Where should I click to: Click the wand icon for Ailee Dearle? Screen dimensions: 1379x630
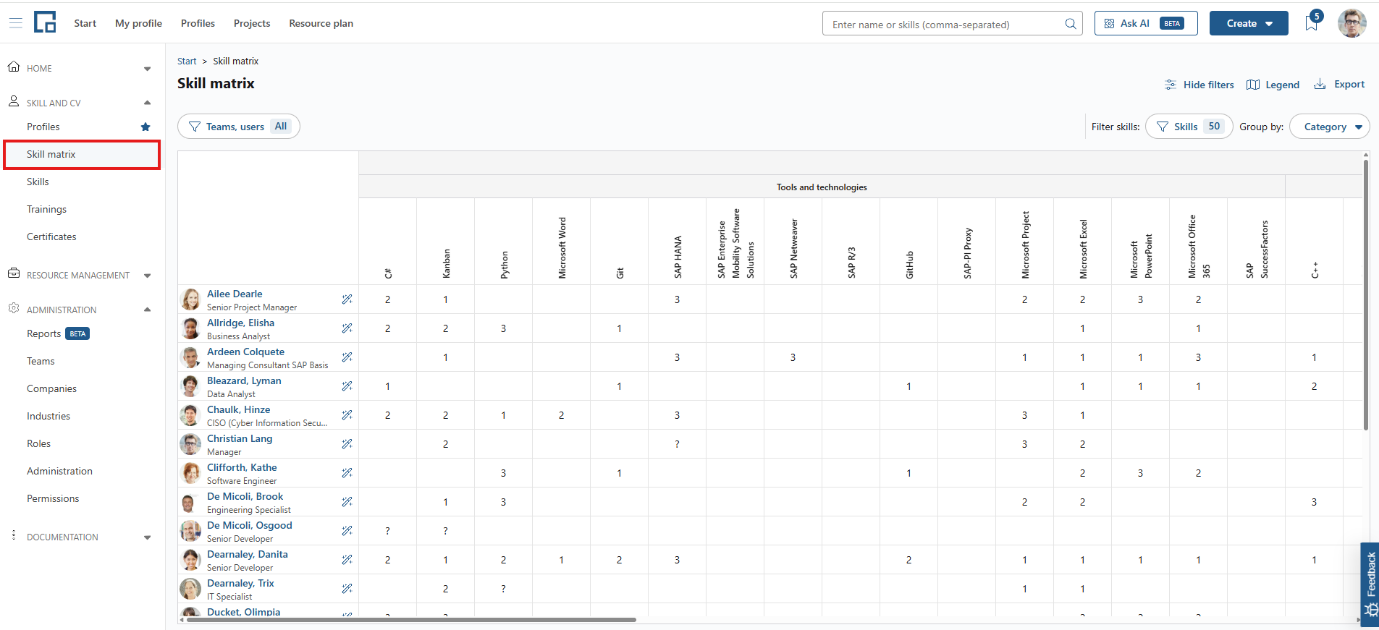(x=347, y=299)
